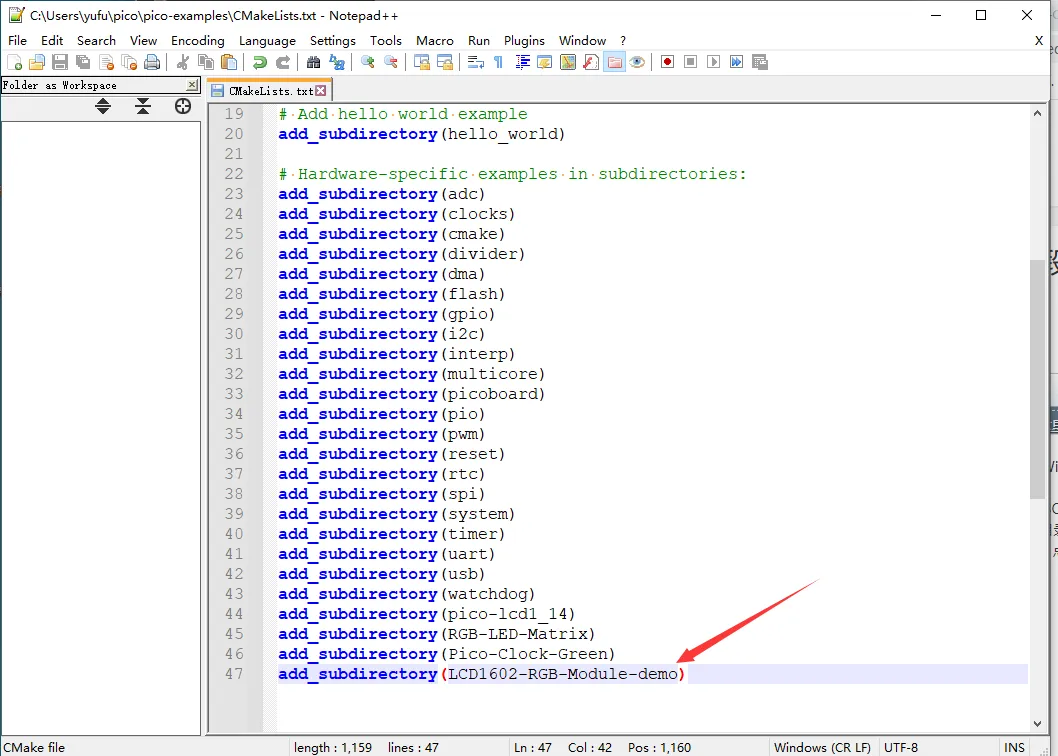
Task: Toggle the indent guide toolbar icon
Action: 522,62
